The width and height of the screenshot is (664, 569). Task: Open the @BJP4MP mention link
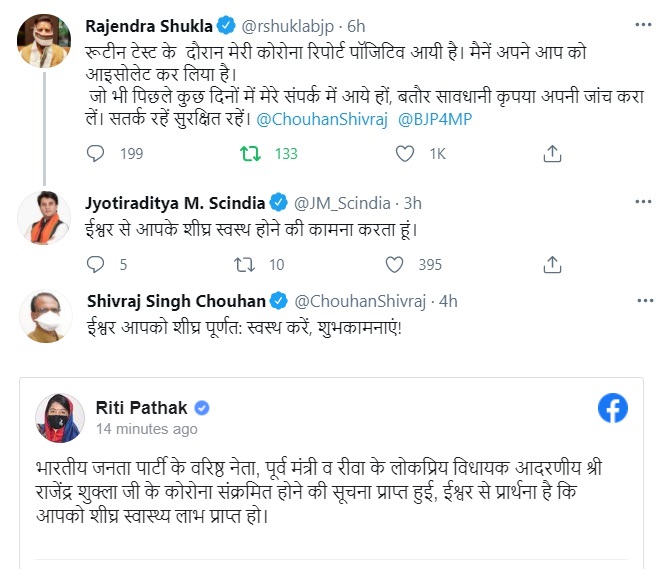point(435,118)
